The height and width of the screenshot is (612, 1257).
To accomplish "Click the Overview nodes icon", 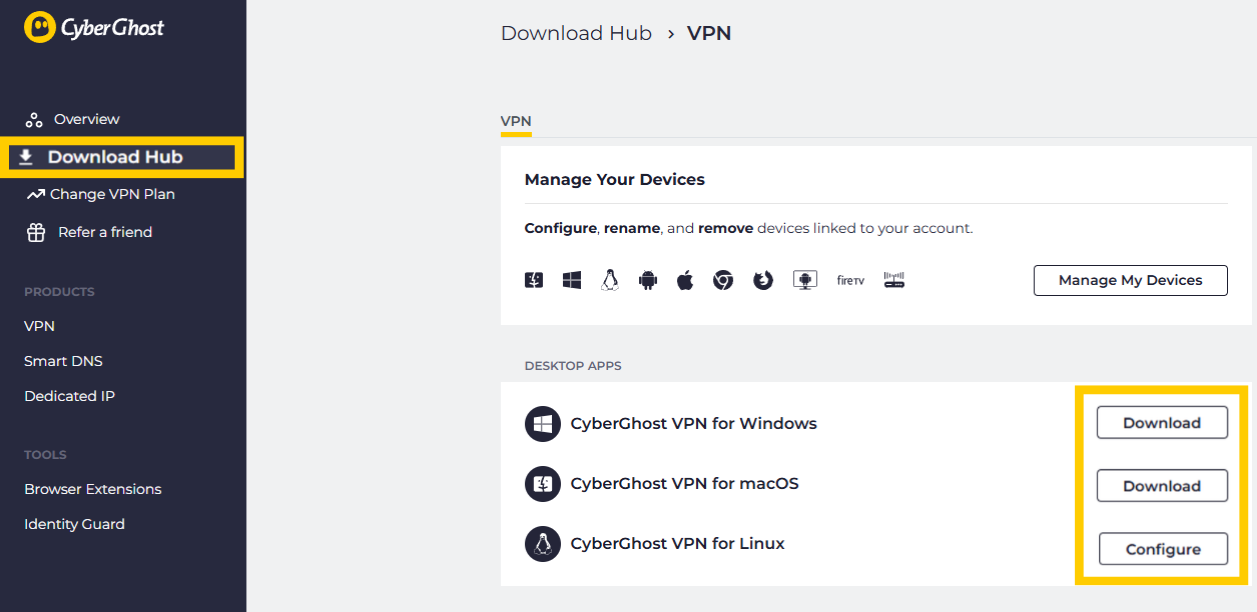I will pos(34,120).
